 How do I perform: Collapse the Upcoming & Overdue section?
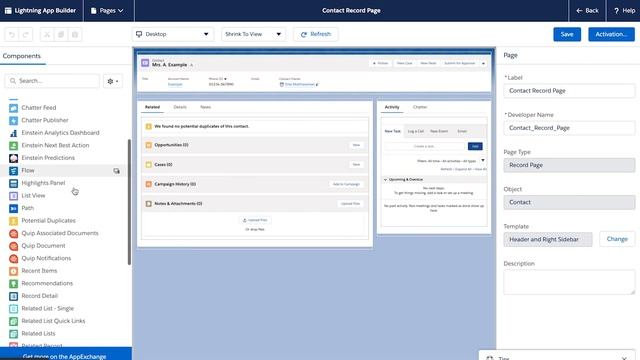[x=385, y=180]
